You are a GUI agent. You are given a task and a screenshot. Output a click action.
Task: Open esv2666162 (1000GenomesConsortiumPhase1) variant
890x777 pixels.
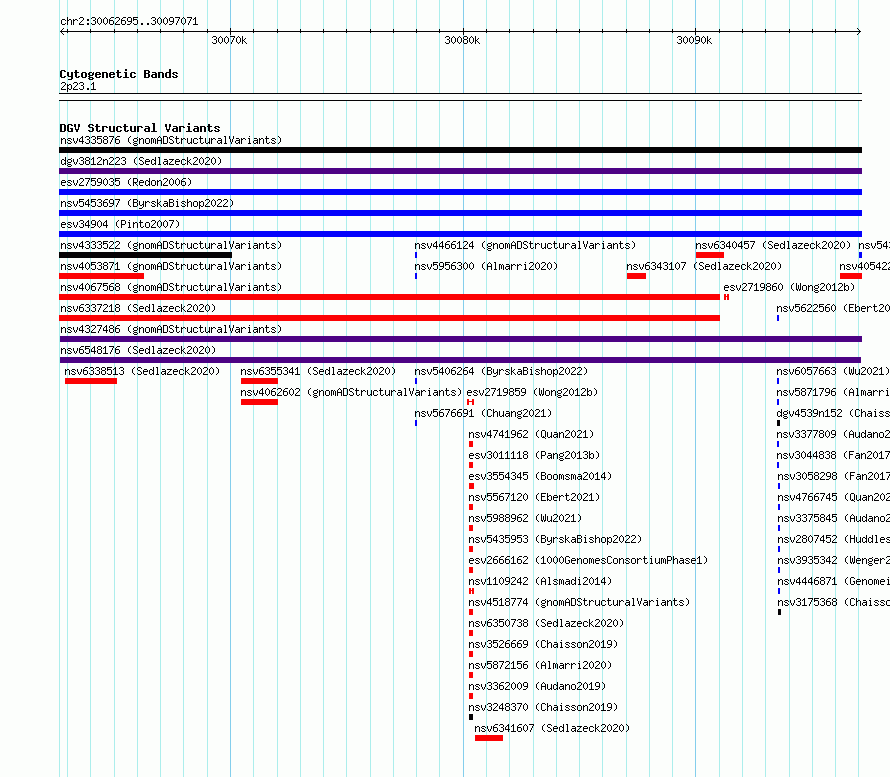[589, 560]
